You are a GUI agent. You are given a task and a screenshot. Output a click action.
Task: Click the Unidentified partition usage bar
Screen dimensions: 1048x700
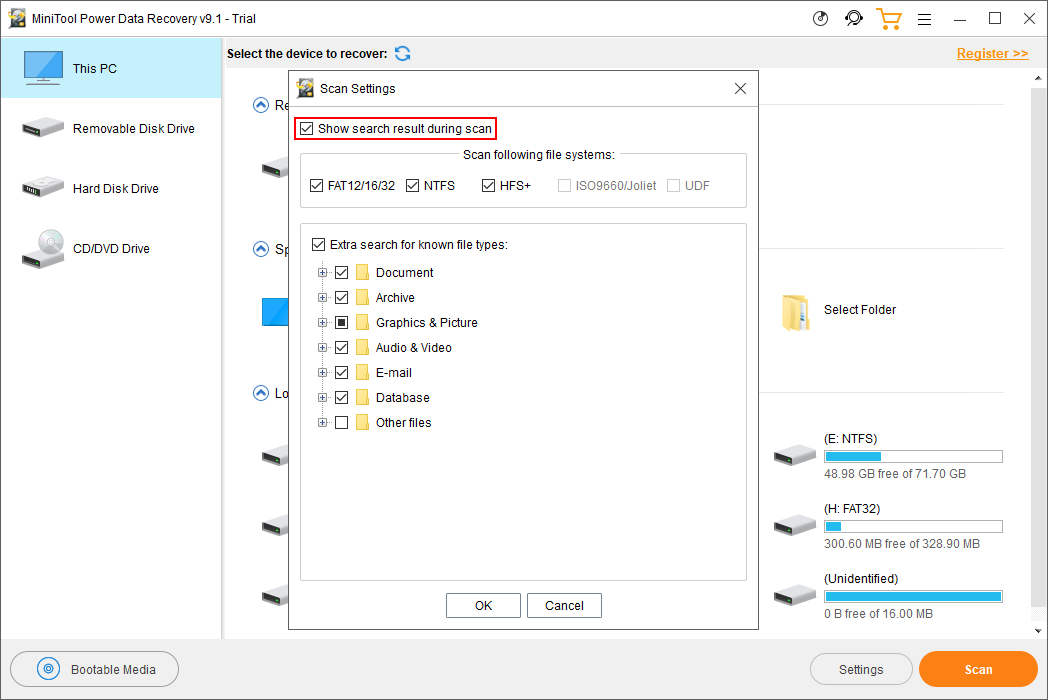click(913, 596)
